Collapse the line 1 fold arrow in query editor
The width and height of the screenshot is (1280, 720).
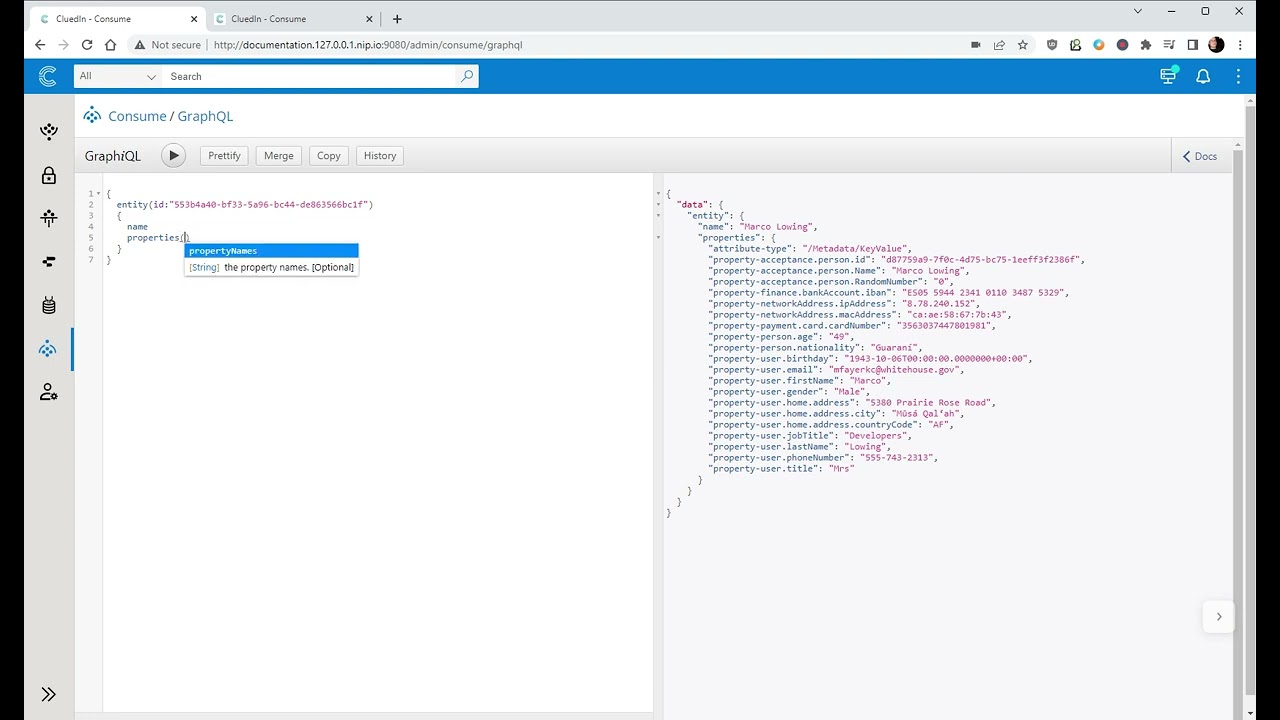(98, 193)
